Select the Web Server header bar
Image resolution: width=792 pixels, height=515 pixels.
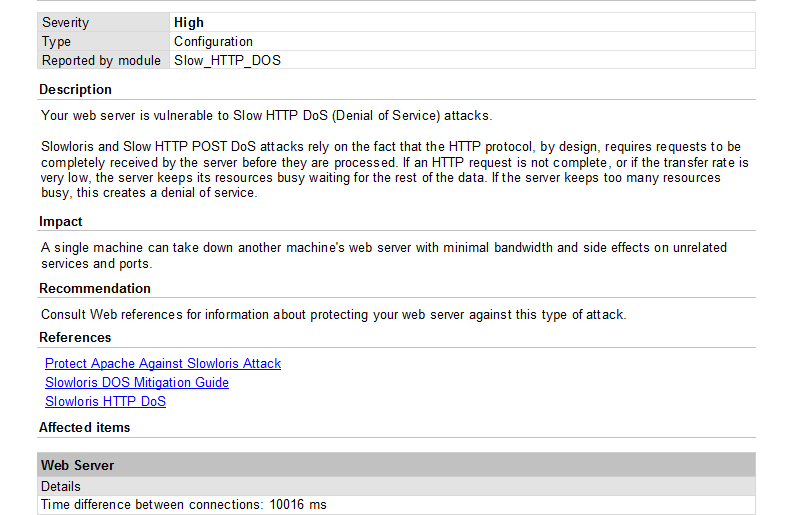tap(396, 465)
